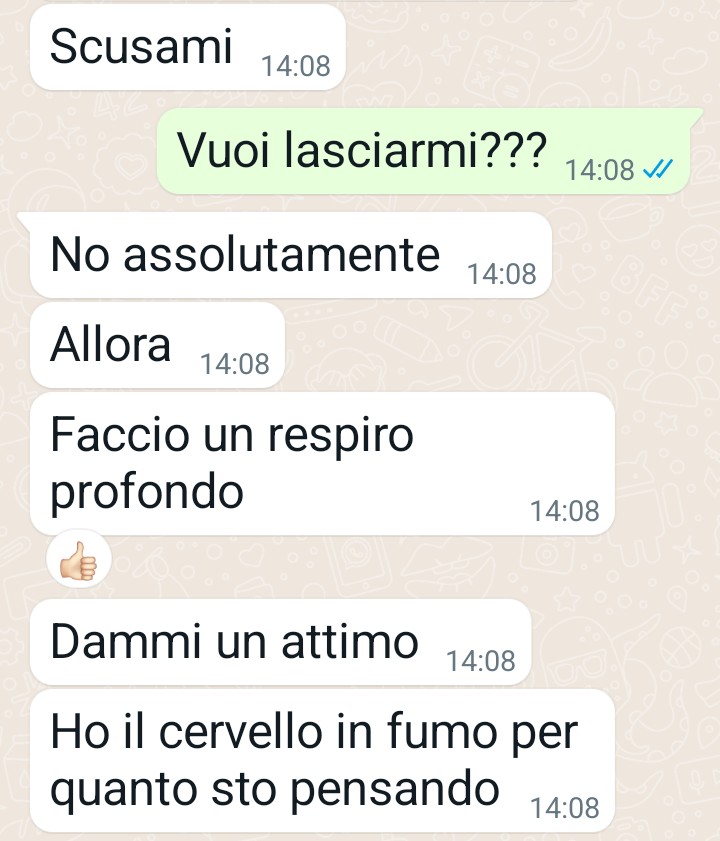Image resolution: width=720 pixels, height=841 pixels.
Task: Click the blue double check read receipt
Action: [x=657, y=170]
